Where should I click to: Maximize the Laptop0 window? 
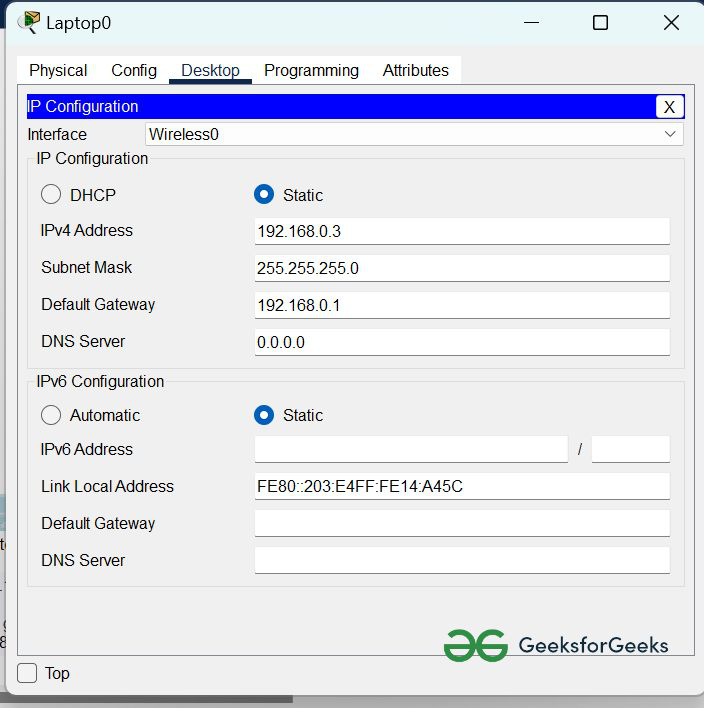tap(600, 22)
